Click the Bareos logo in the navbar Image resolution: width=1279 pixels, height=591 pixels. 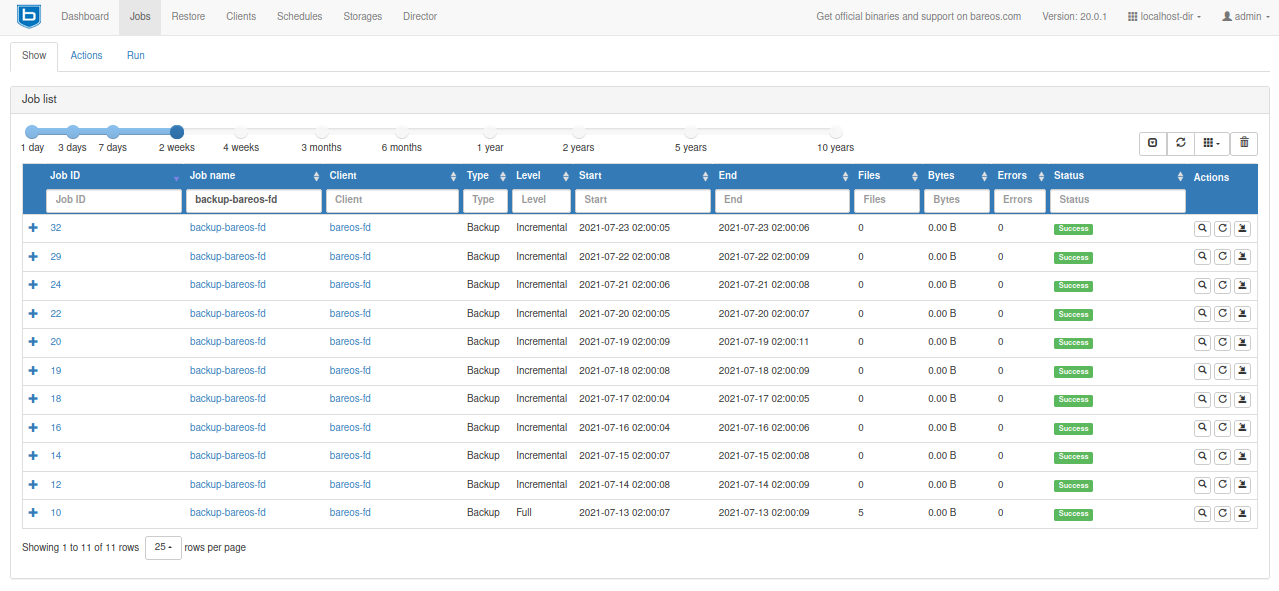(29, 17)
